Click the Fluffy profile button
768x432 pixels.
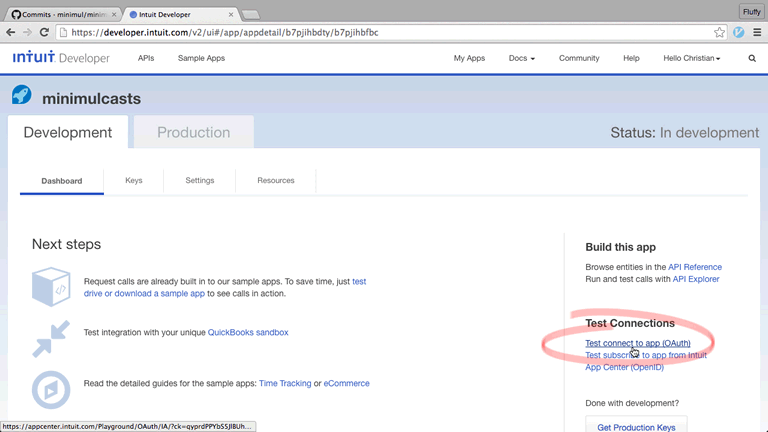point(751,12)
